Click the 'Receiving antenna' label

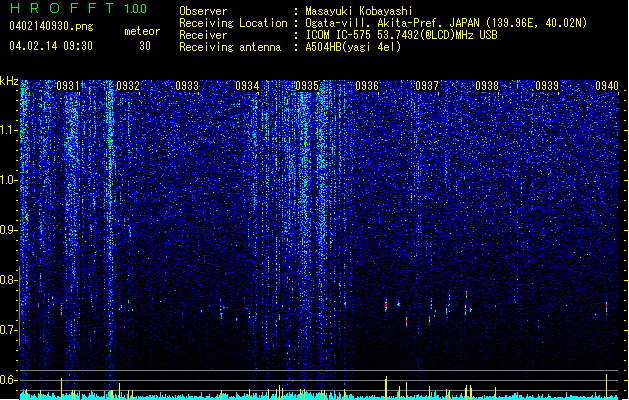click(230, 47)
